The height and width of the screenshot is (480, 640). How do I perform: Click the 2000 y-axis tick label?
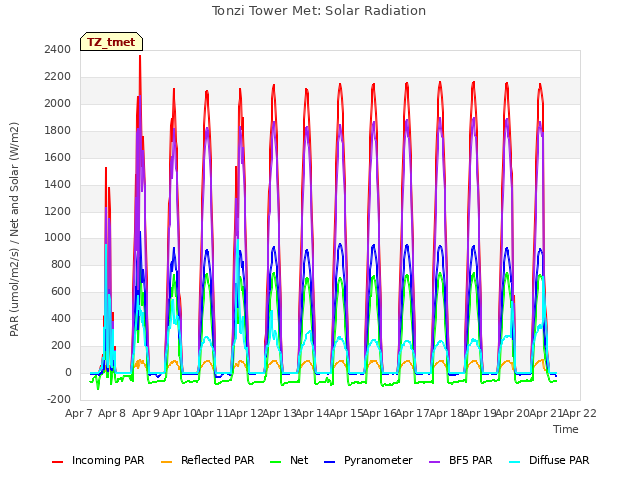58,103
